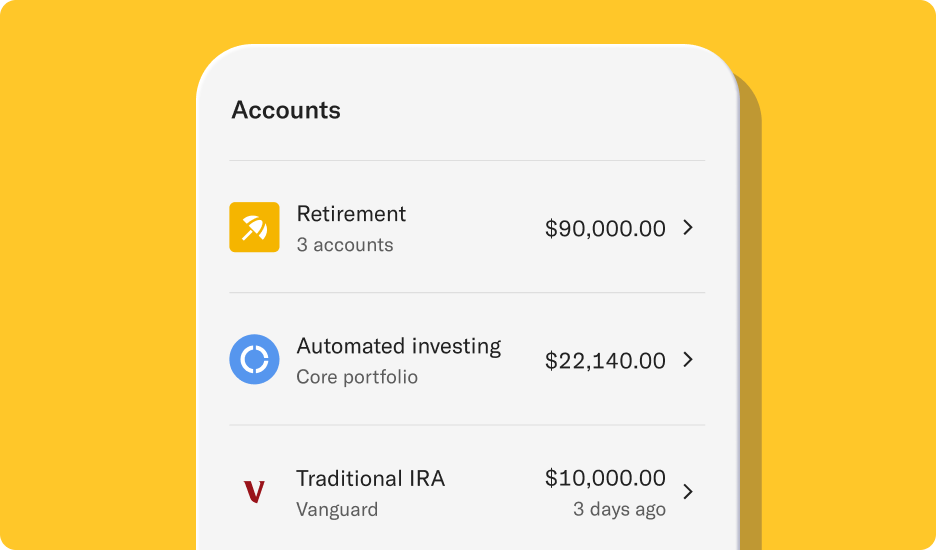Click the "Vanguard" institution subtitle text
936x551 pixels.
click(337, 509)
